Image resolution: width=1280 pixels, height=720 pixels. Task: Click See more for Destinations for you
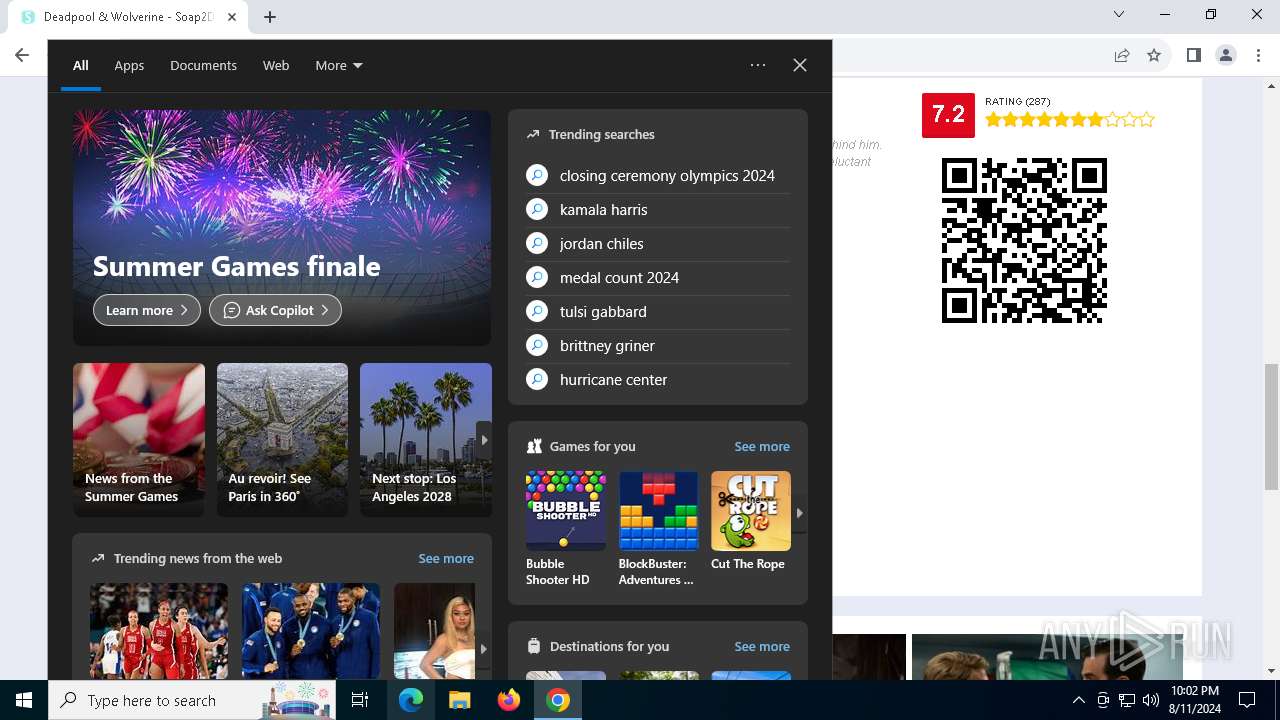coord(762,646)
